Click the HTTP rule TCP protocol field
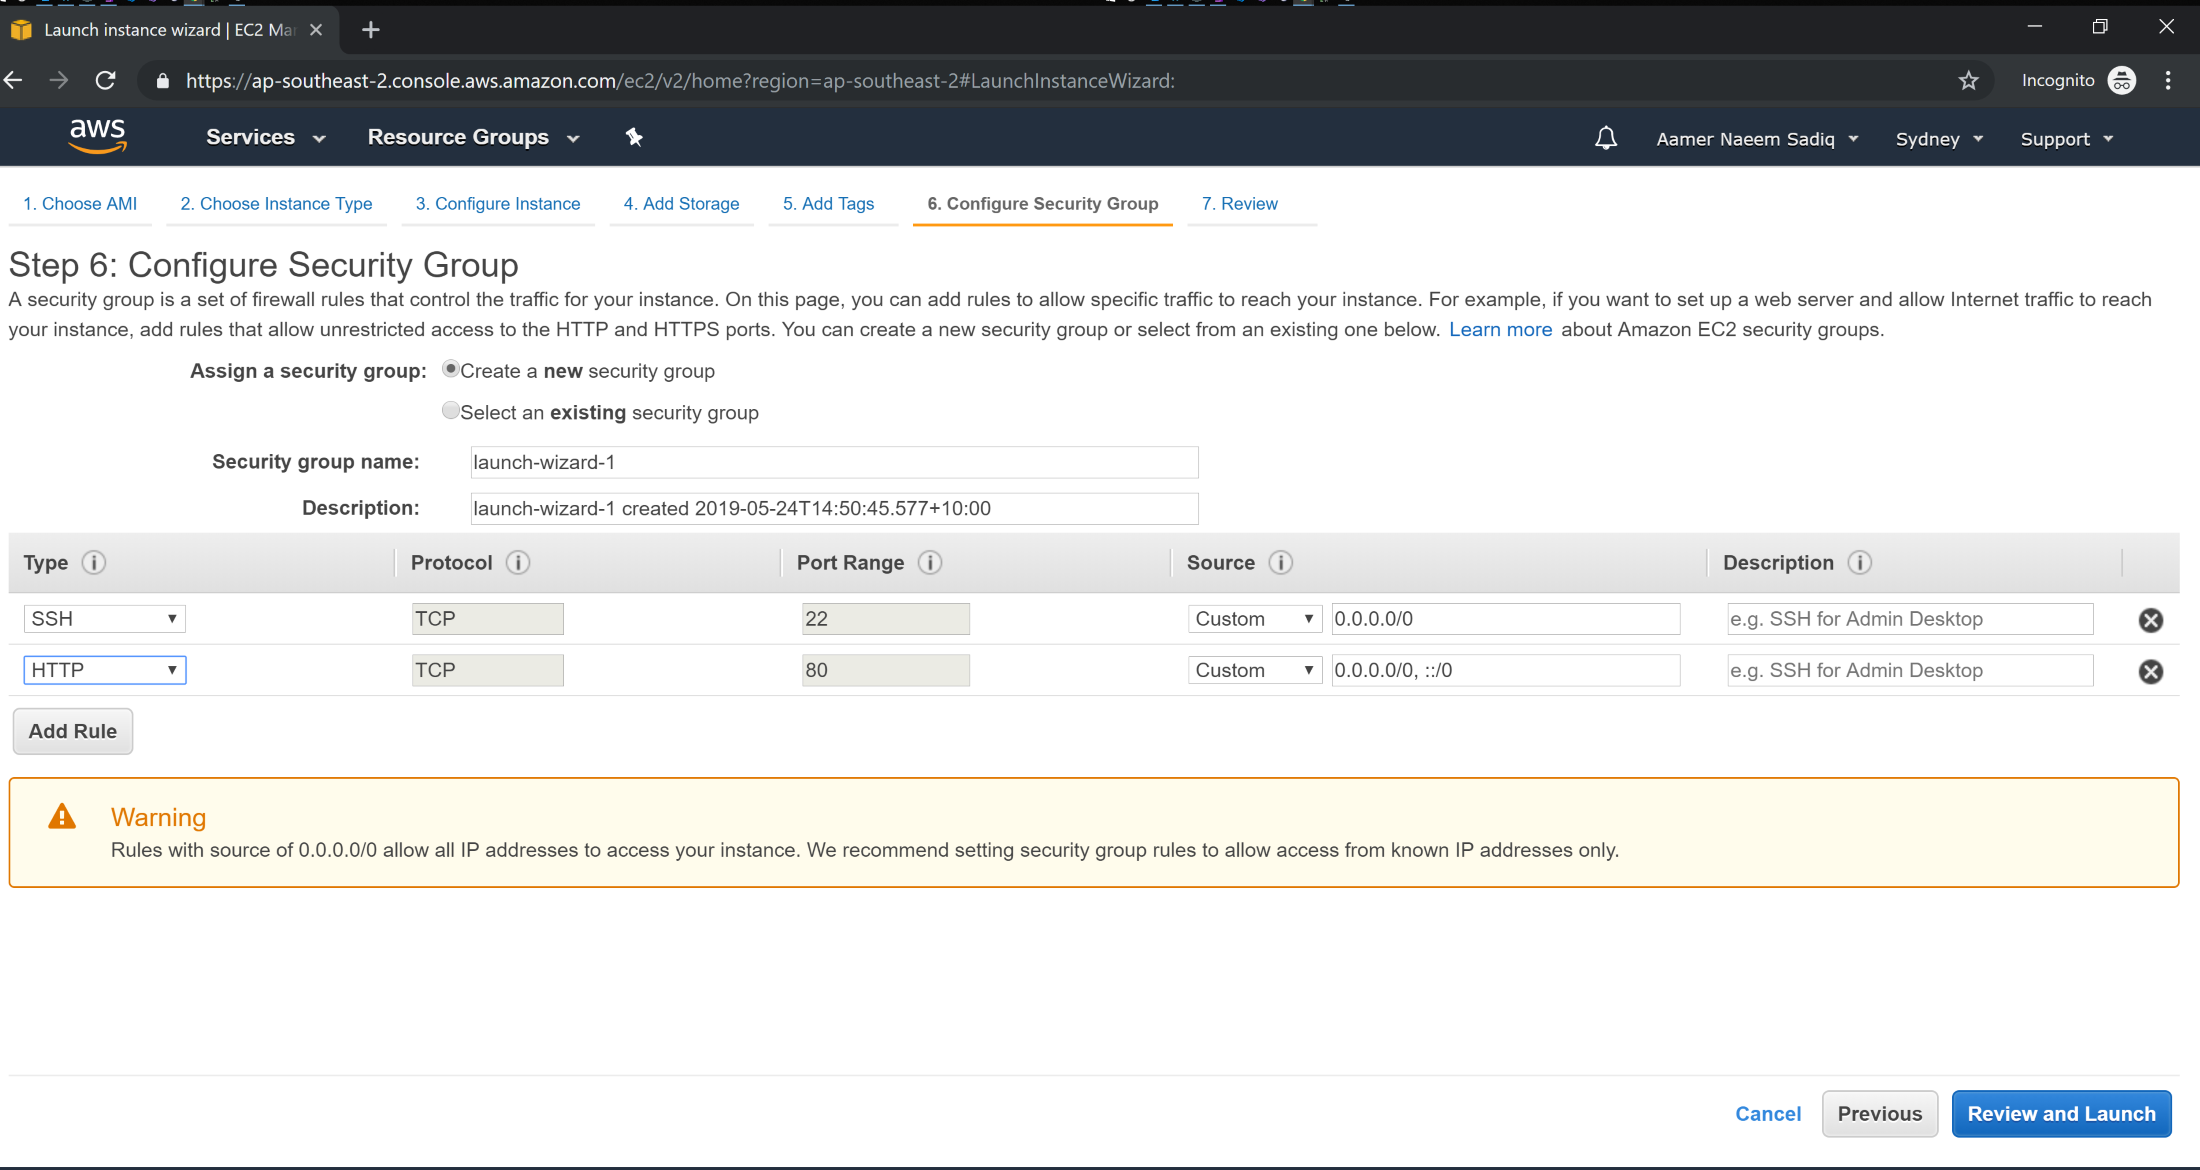2200x1170 pixels. 488,670
